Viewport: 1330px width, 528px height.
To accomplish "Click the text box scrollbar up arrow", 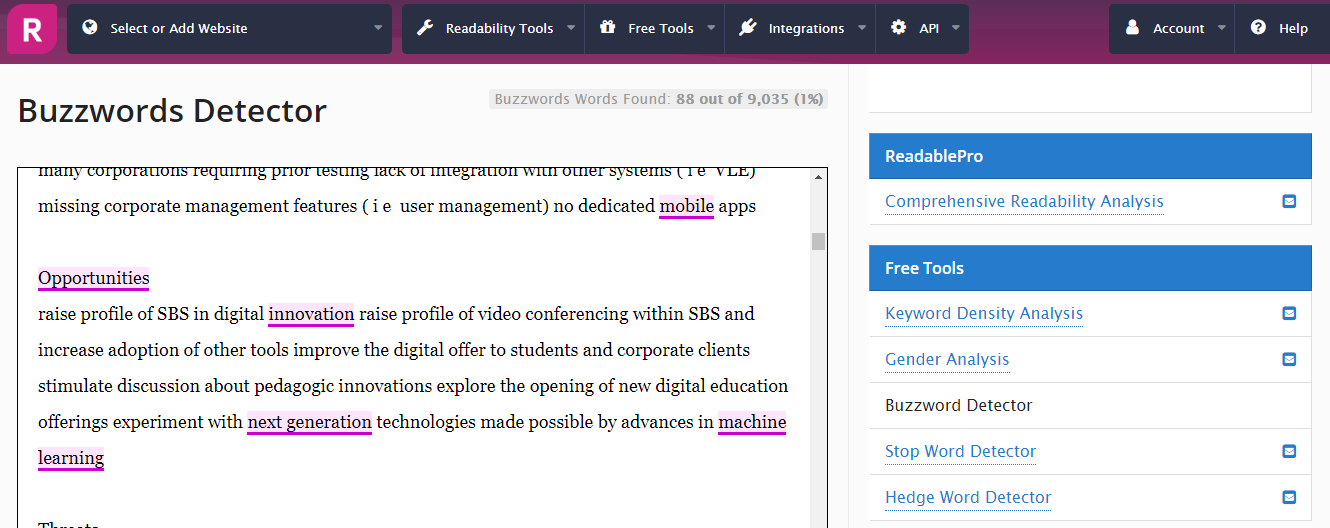I will pos(818,177).
